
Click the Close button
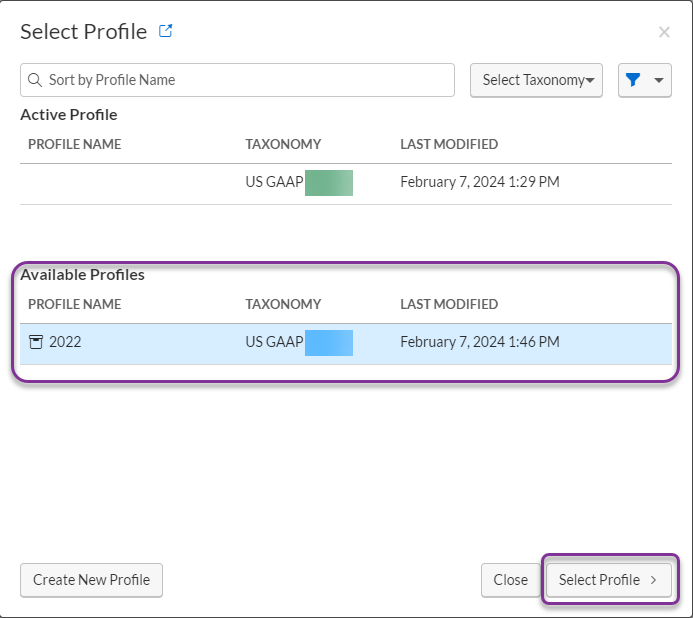[x=510, y=580]
